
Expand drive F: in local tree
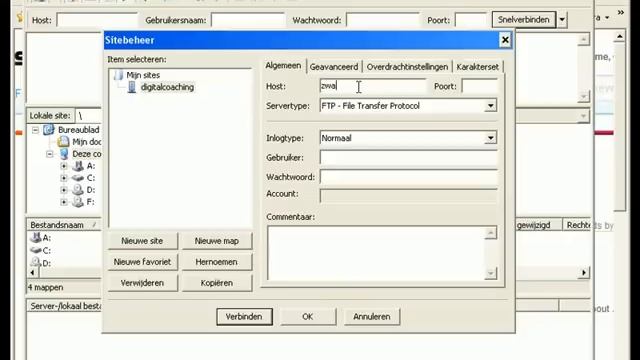coord(64,202)
